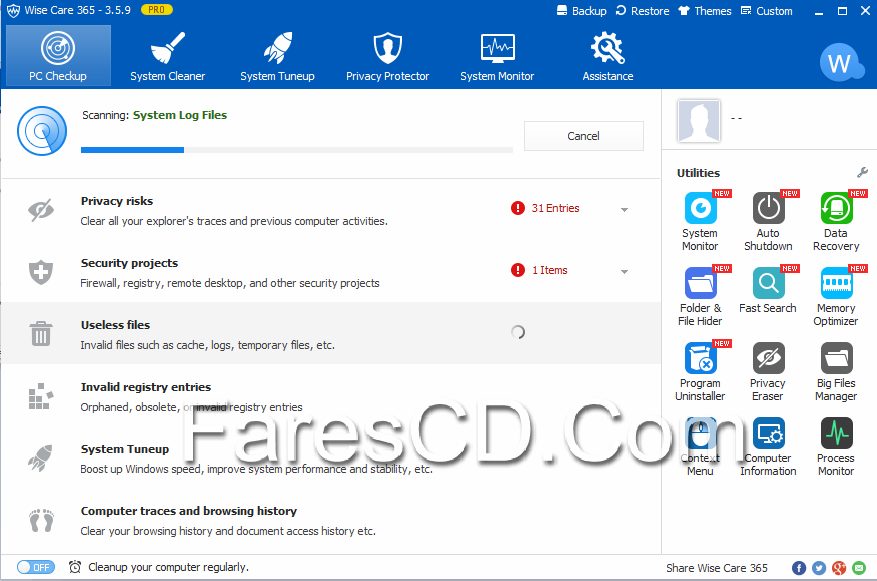Open the Assistance tab
The width and height of the screenshot is (877, 581).
point(608,55)
